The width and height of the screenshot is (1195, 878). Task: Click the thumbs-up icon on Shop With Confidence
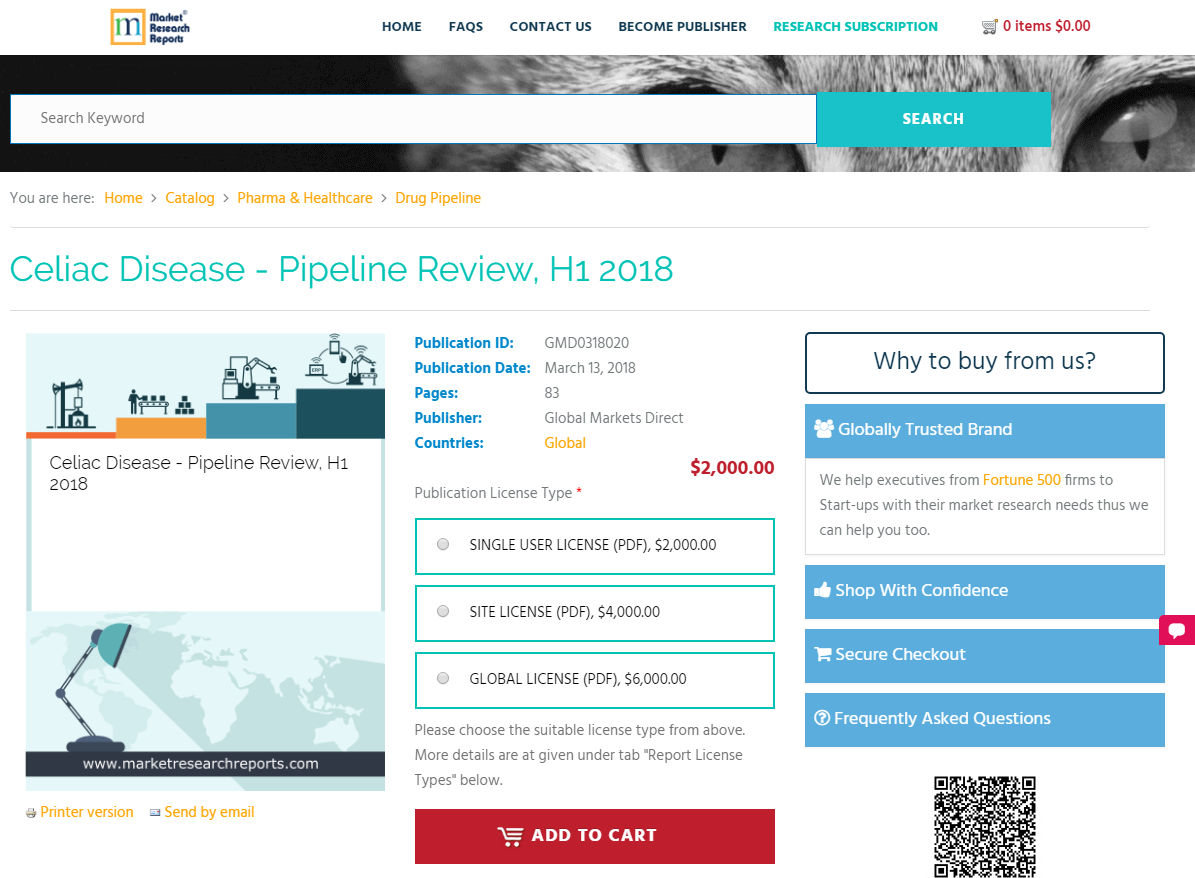pyautogui.click(x=824, y=590)
